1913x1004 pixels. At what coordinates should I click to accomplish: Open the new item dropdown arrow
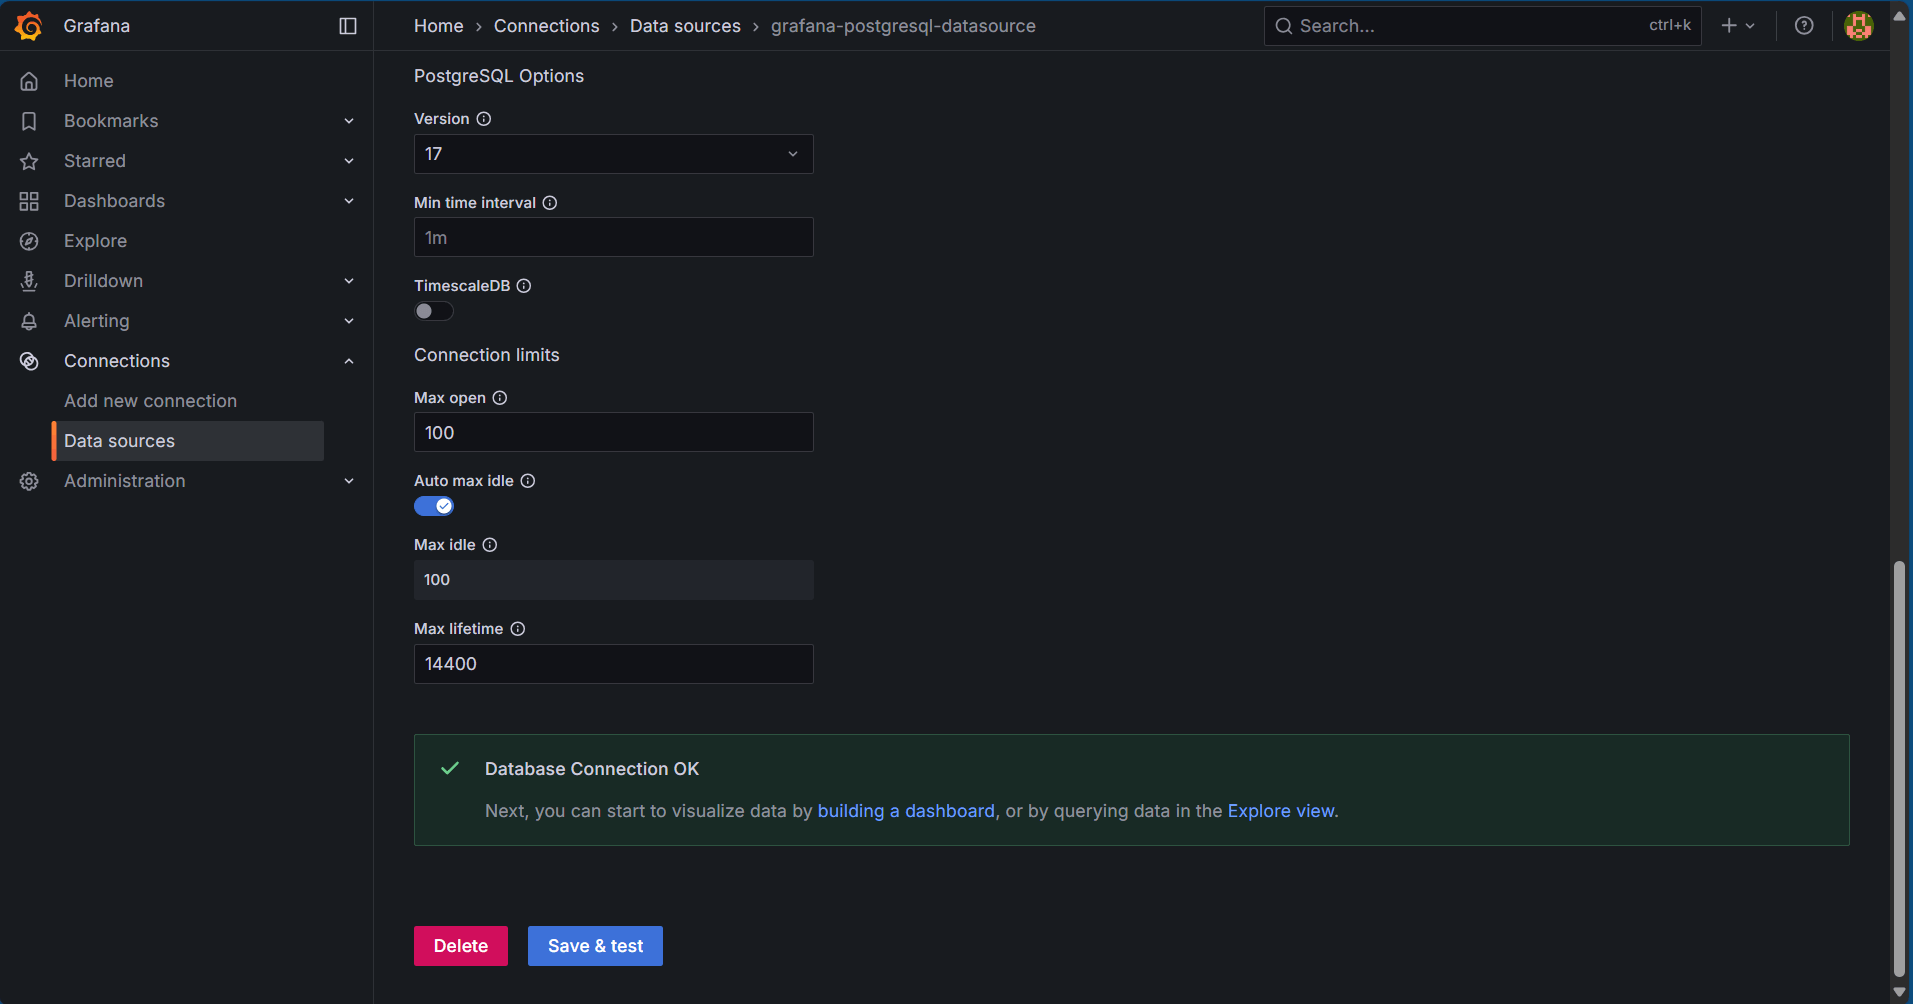(1750, 26)
